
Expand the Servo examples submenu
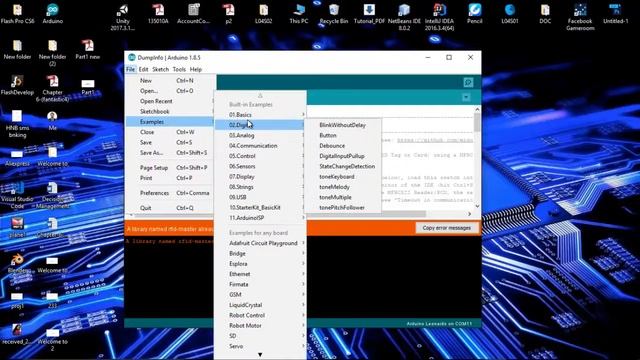[x=260, y=346]
